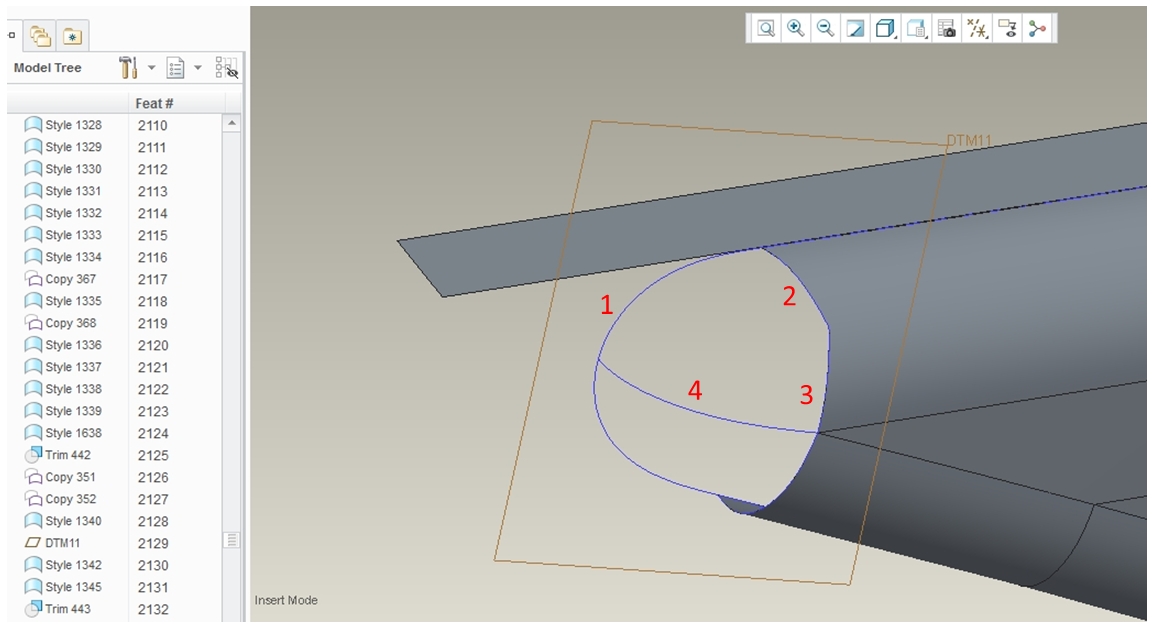
Task: Click the Model Tree scrollbar thumb
Action: coord(232,540)
